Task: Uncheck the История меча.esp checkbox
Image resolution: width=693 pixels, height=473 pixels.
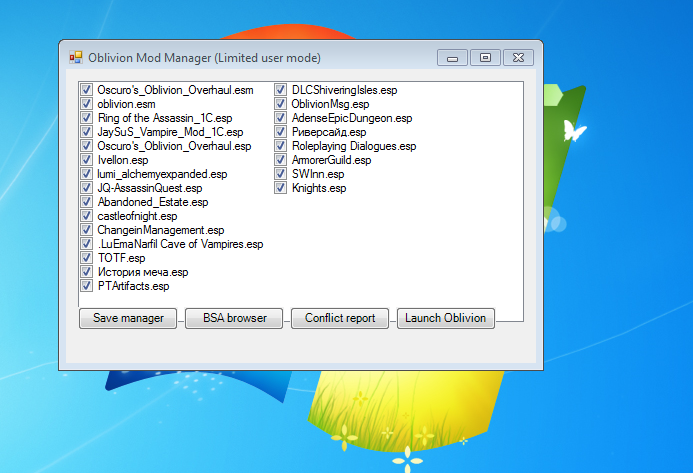Action: [86, 272]
